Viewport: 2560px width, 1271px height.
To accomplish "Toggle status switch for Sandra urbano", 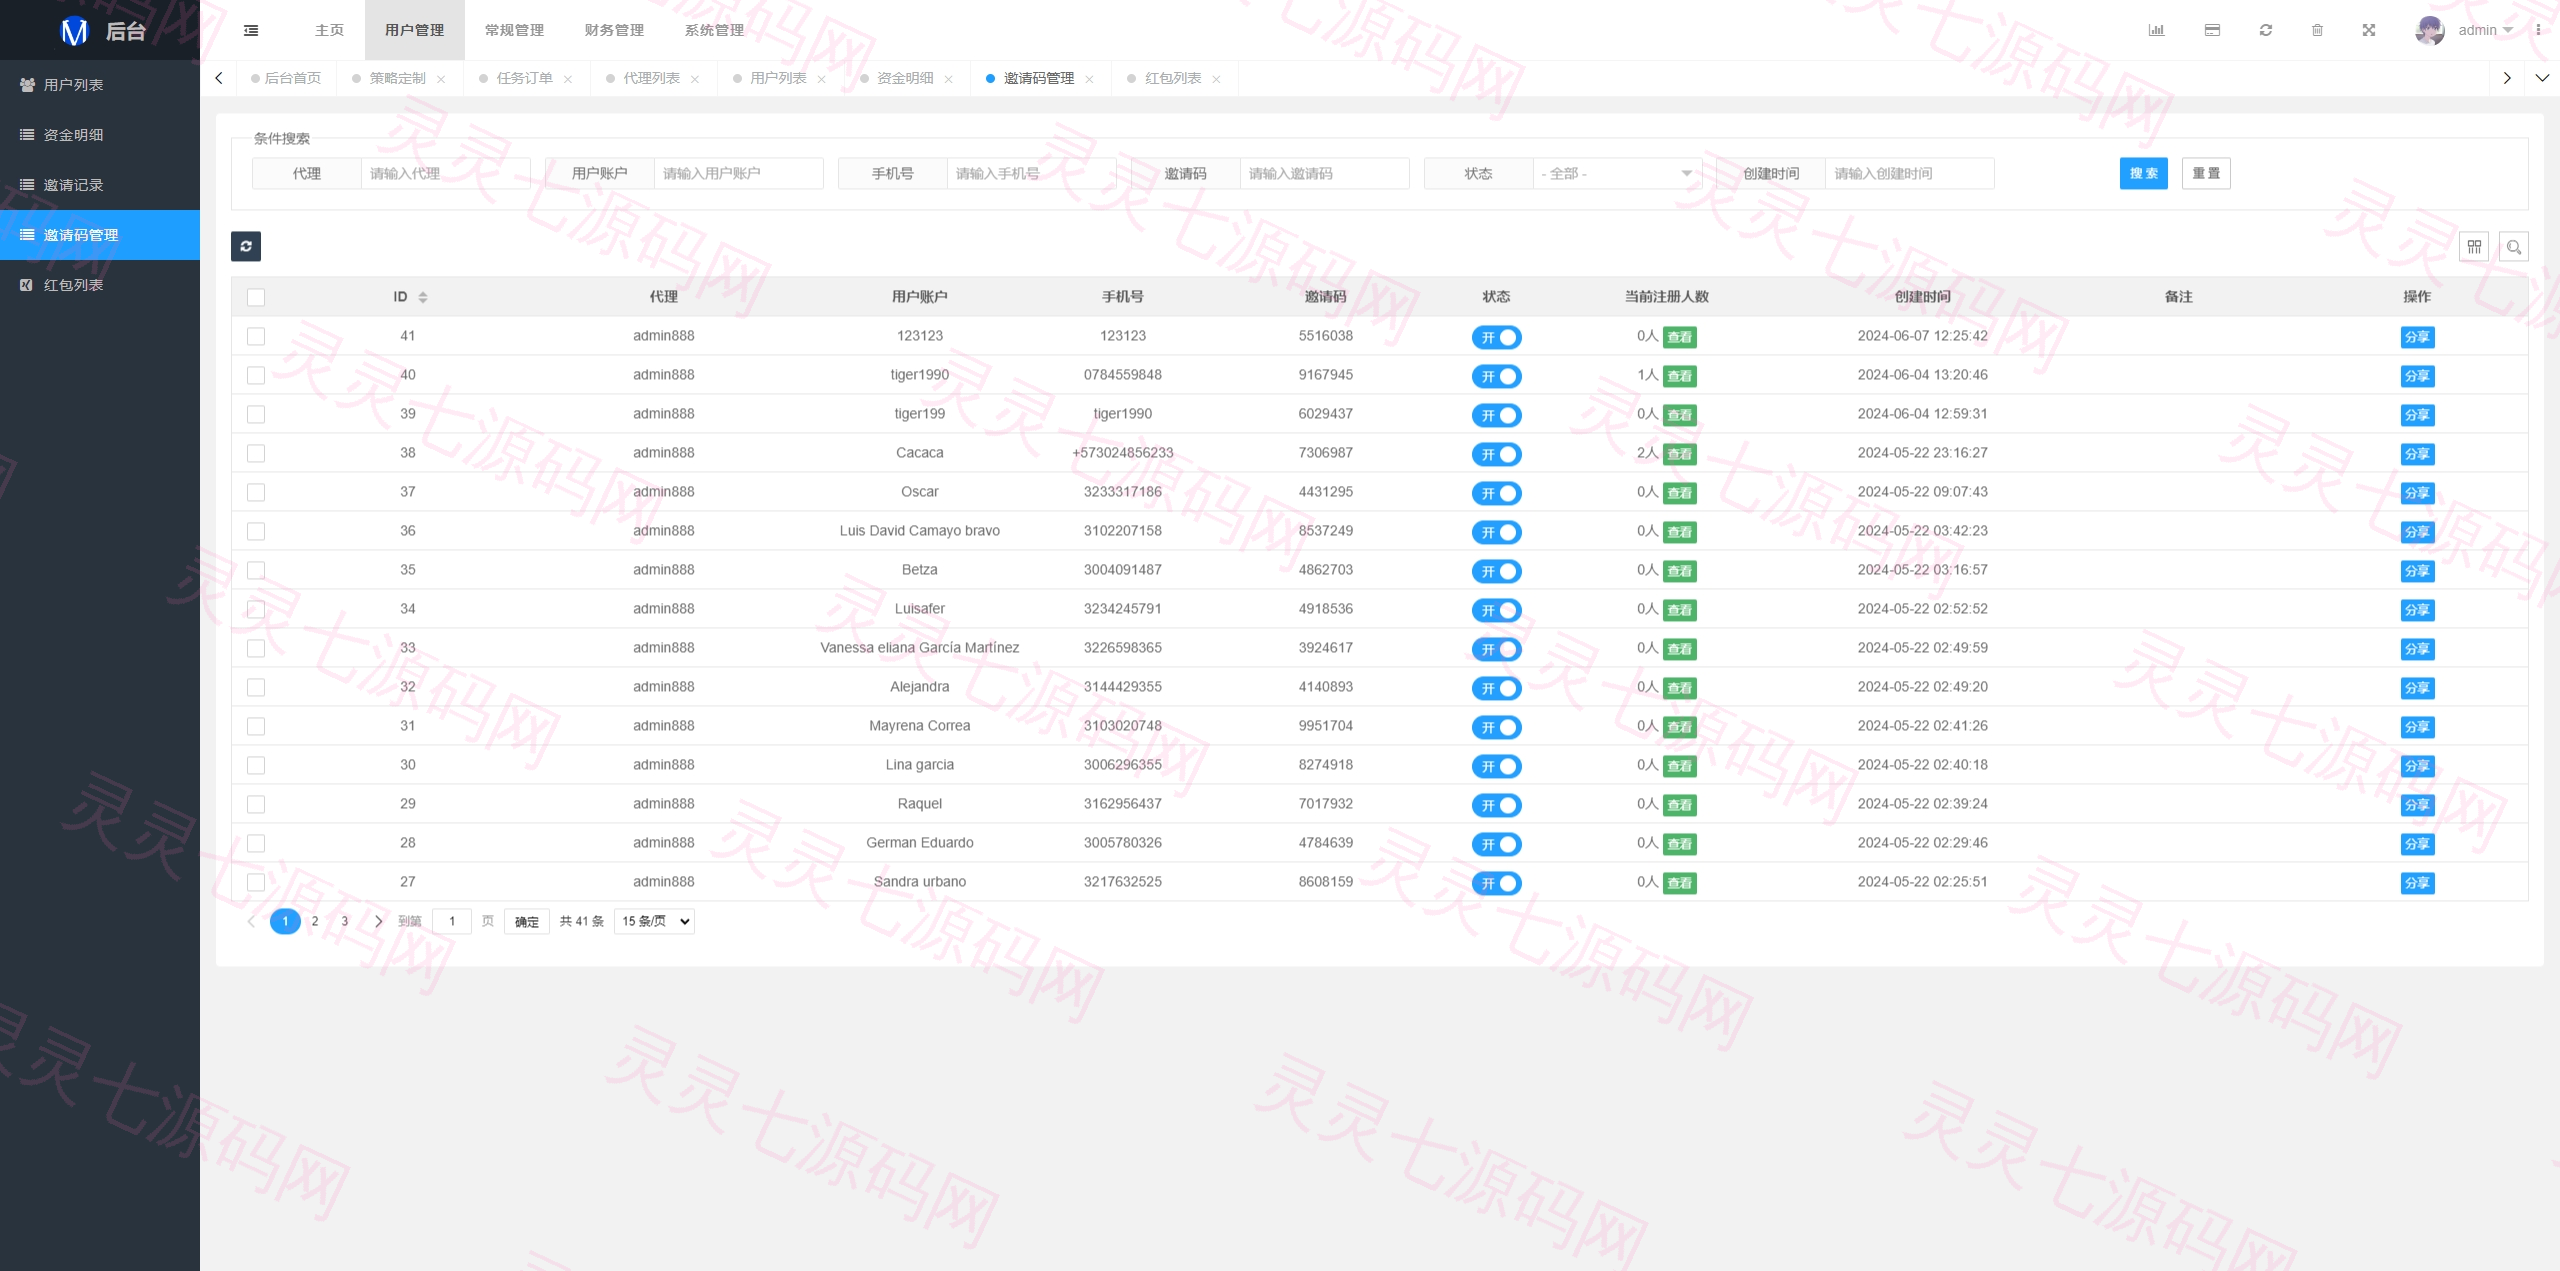I will [1496, 883].
